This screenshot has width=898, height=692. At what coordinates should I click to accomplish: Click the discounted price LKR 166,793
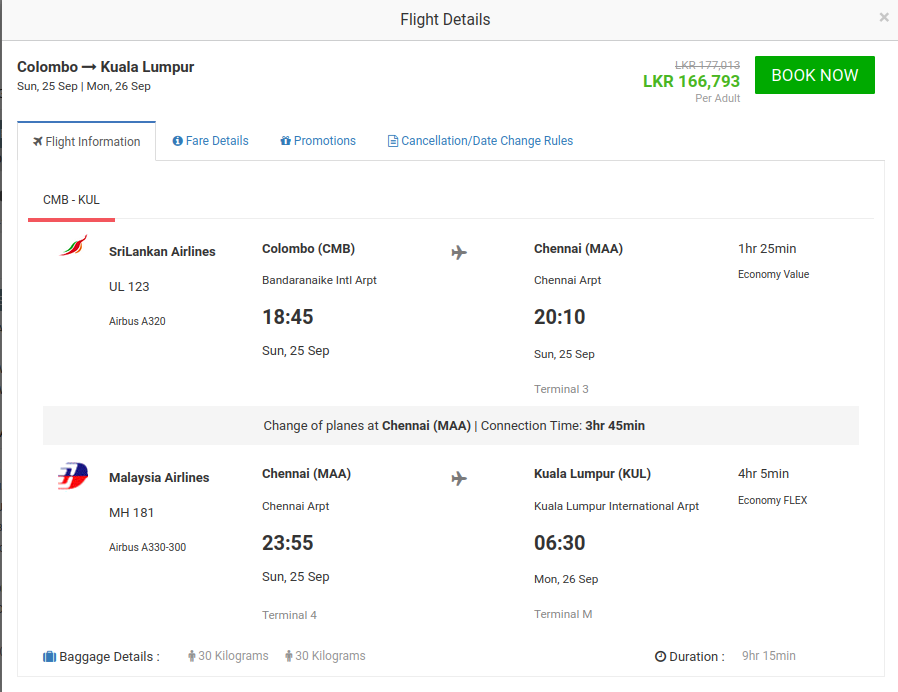click(x=691, y=81)
